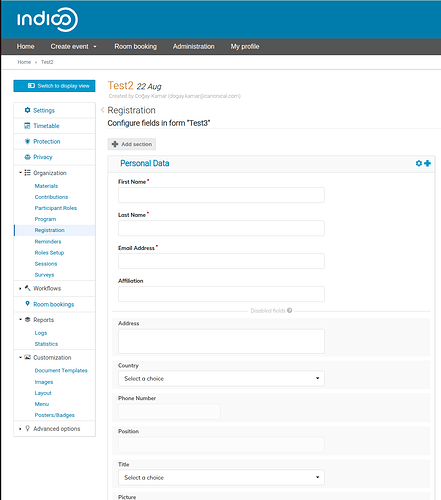Open the Create event dropdown menu
Screen dimensions: 441x500
pyautogui.click(x=74, y=47)
